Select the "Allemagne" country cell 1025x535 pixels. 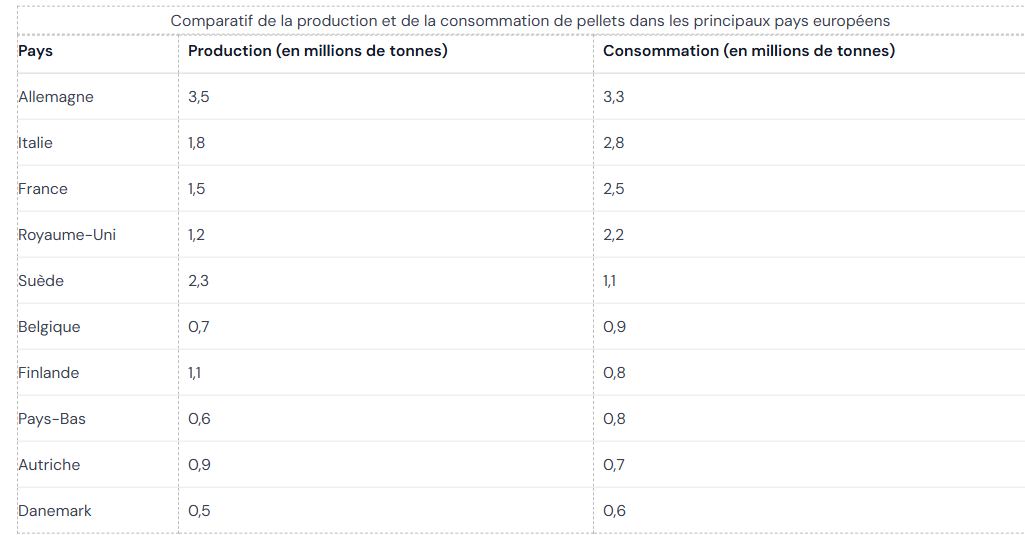point(56,97)
